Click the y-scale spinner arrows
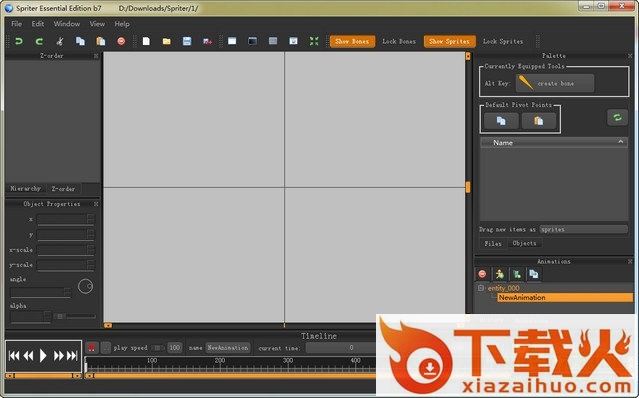The image size is (639, 398). [x=90, y=265]
